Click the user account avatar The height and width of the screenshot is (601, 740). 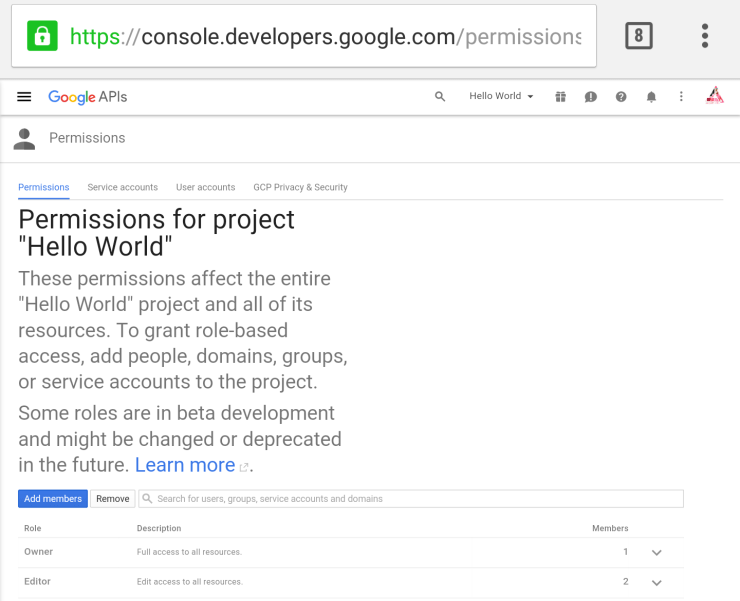point(715,96)
